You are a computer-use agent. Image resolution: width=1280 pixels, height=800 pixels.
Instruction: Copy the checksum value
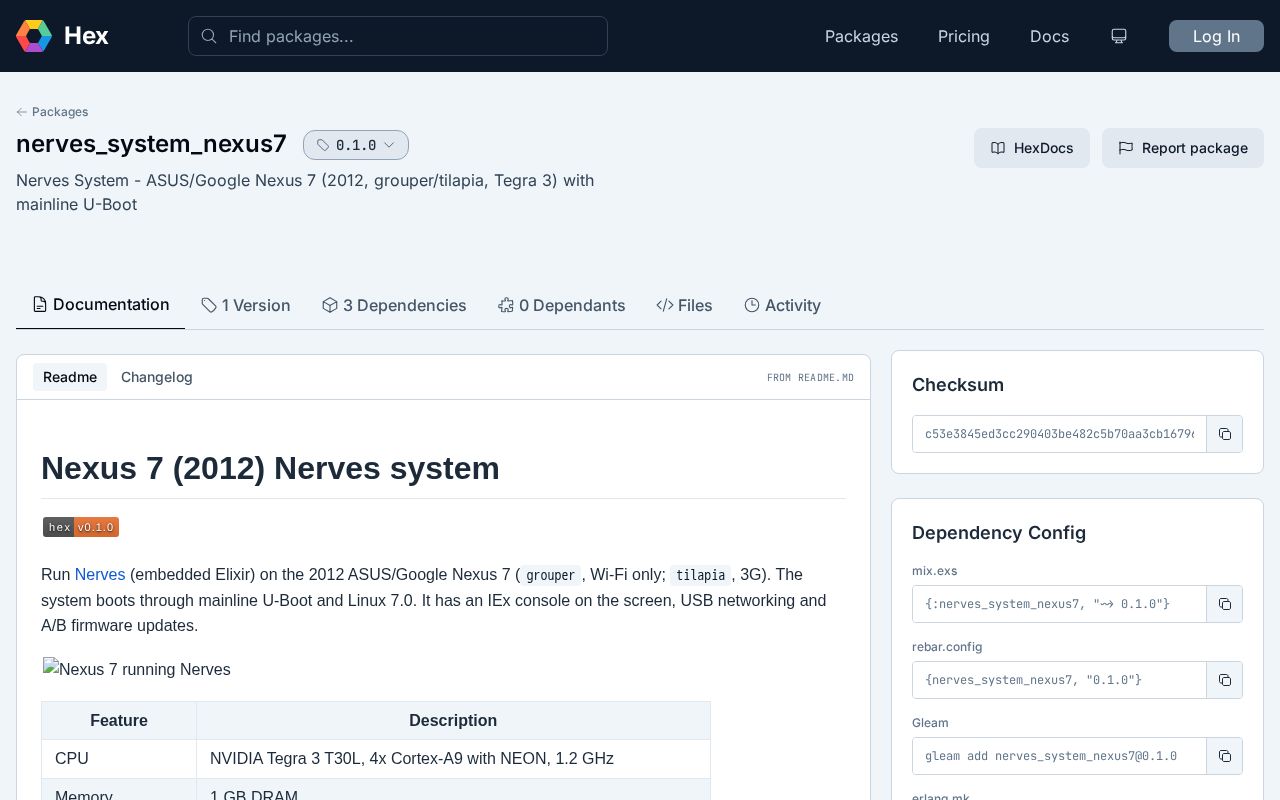(x=1225, y=434)
